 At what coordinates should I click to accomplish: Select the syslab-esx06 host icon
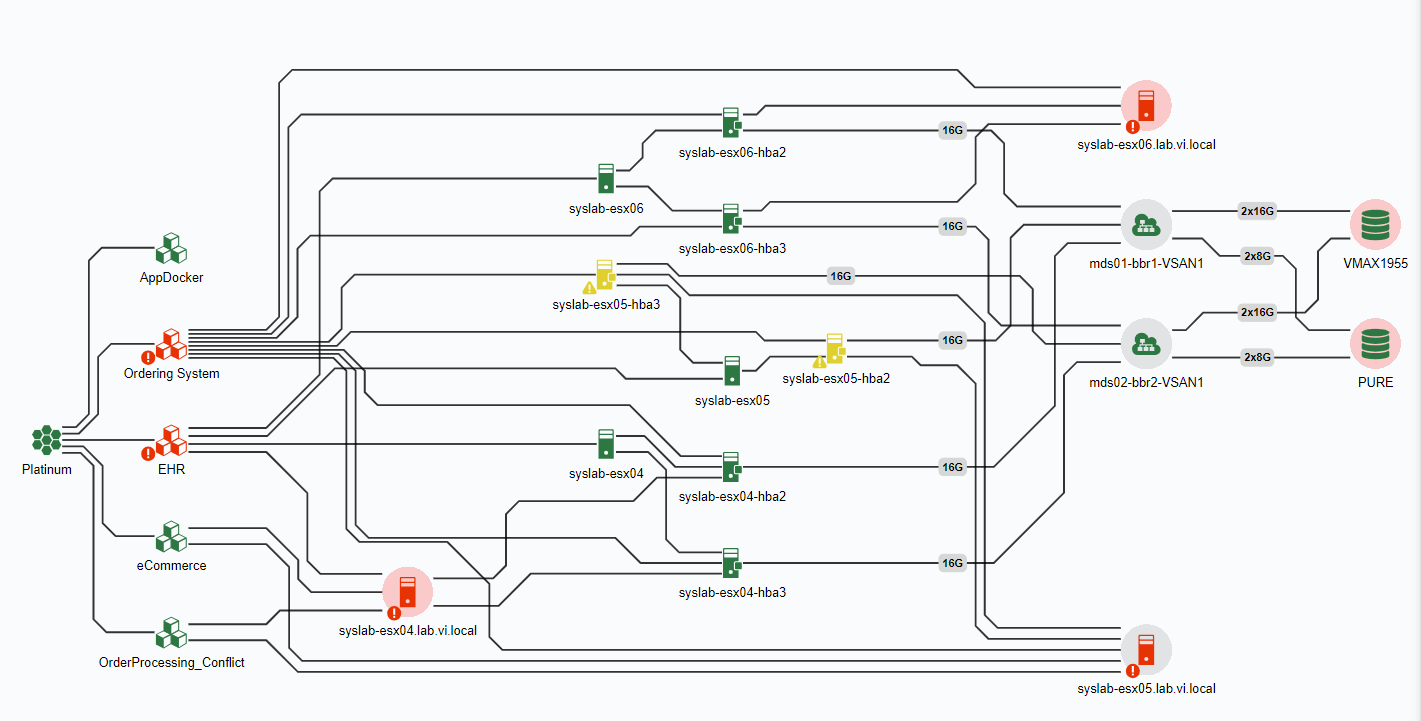(x=606, y=178)
